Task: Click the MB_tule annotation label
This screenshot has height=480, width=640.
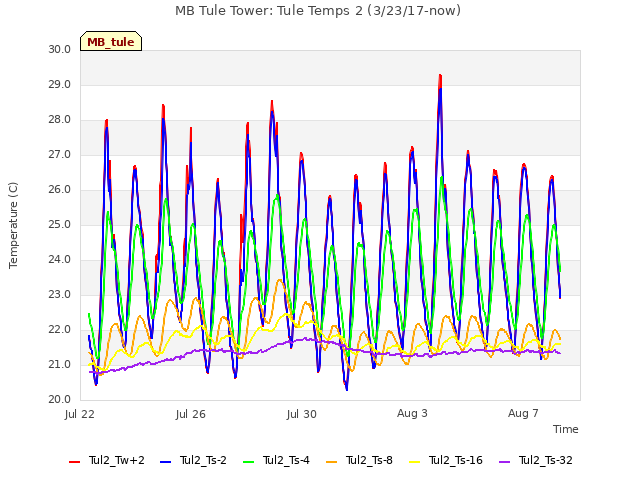Action: pyautogui.click(x=111, y=41)
